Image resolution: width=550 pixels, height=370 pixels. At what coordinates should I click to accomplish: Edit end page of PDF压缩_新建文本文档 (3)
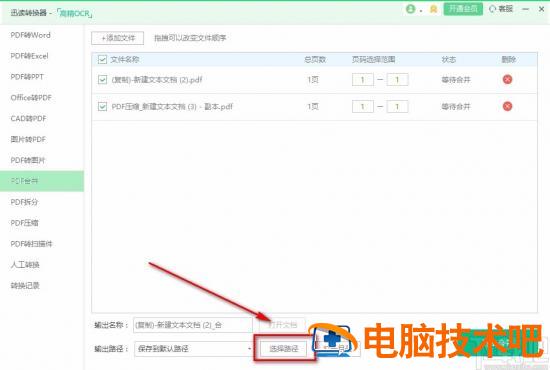click(x=397, y=106)
